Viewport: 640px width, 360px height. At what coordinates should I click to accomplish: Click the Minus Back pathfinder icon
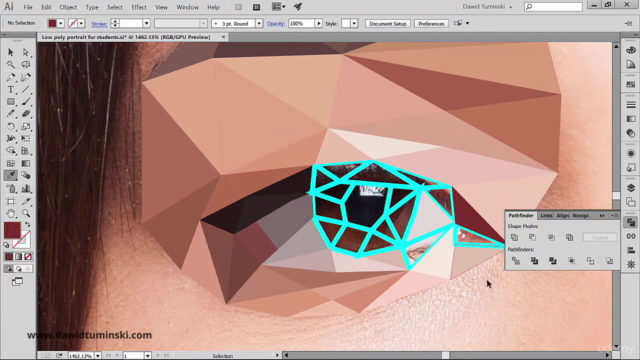(x=609, y=261)
